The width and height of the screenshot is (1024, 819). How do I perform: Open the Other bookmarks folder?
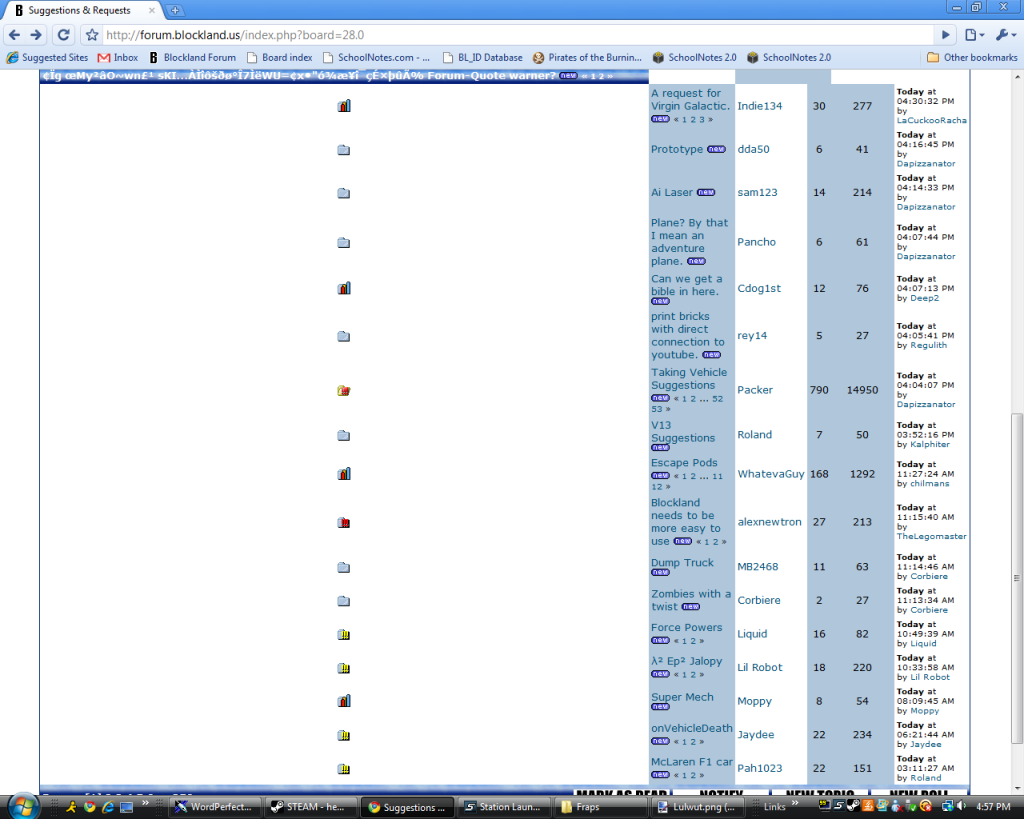972,57
